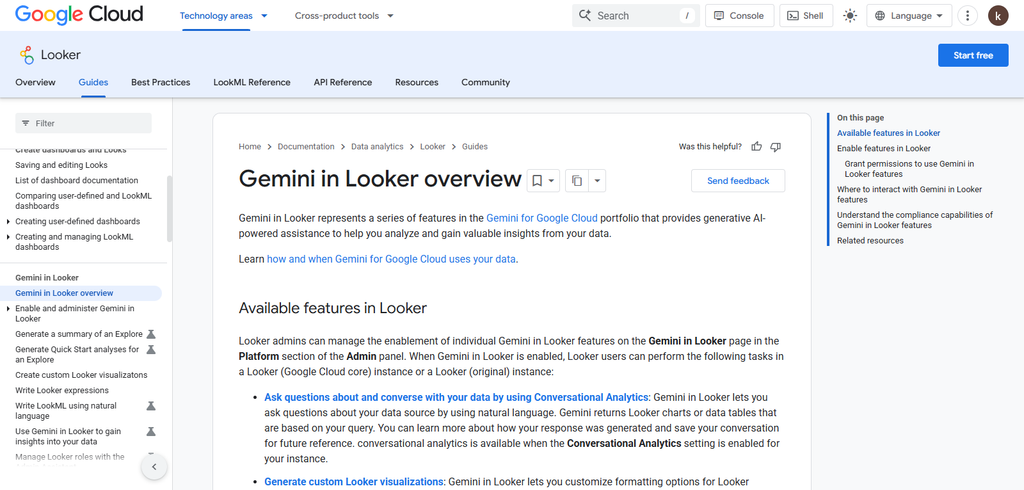Expand Creating and managing LookML dashboards item
Viewport: 1024px width, 490px height.
point(8,237)
